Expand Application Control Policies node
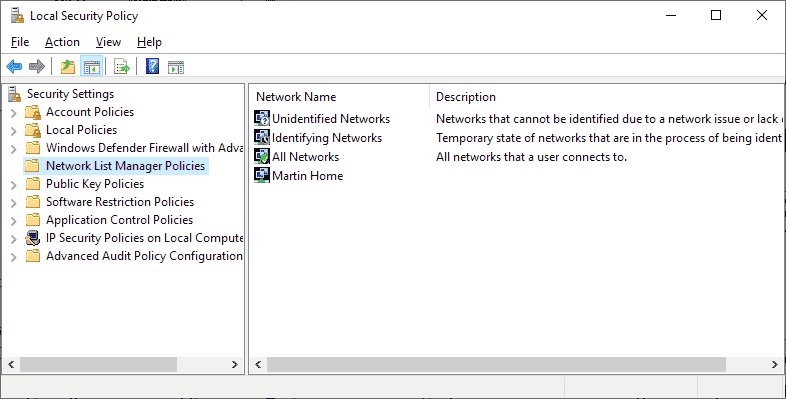 pos(14,221)
